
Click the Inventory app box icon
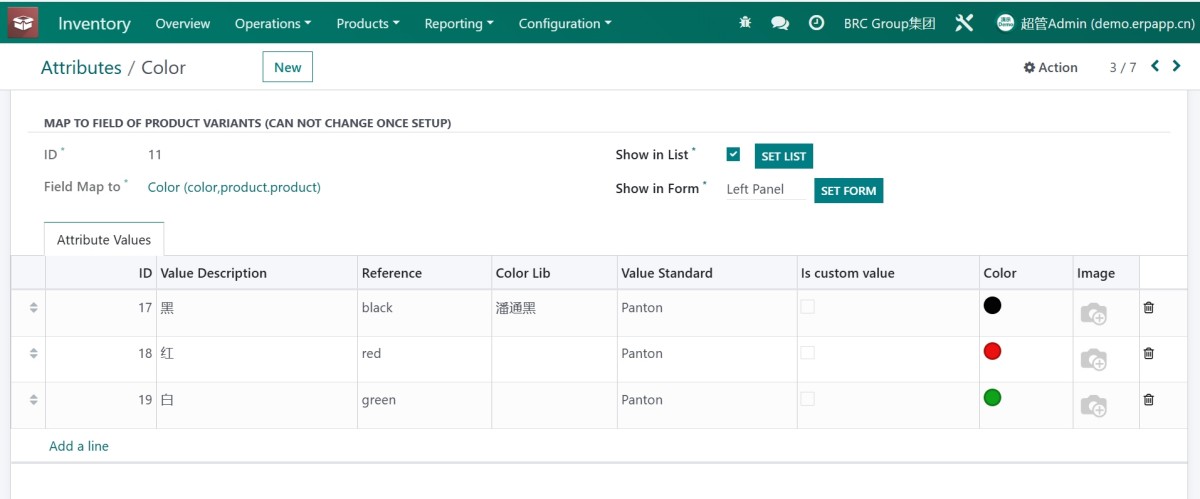23,23
